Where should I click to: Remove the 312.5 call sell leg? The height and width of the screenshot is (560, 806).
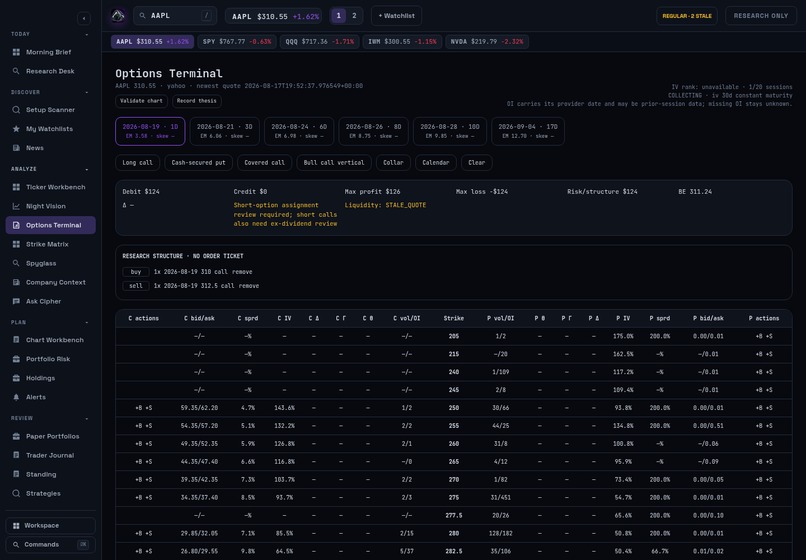point(248,285)
